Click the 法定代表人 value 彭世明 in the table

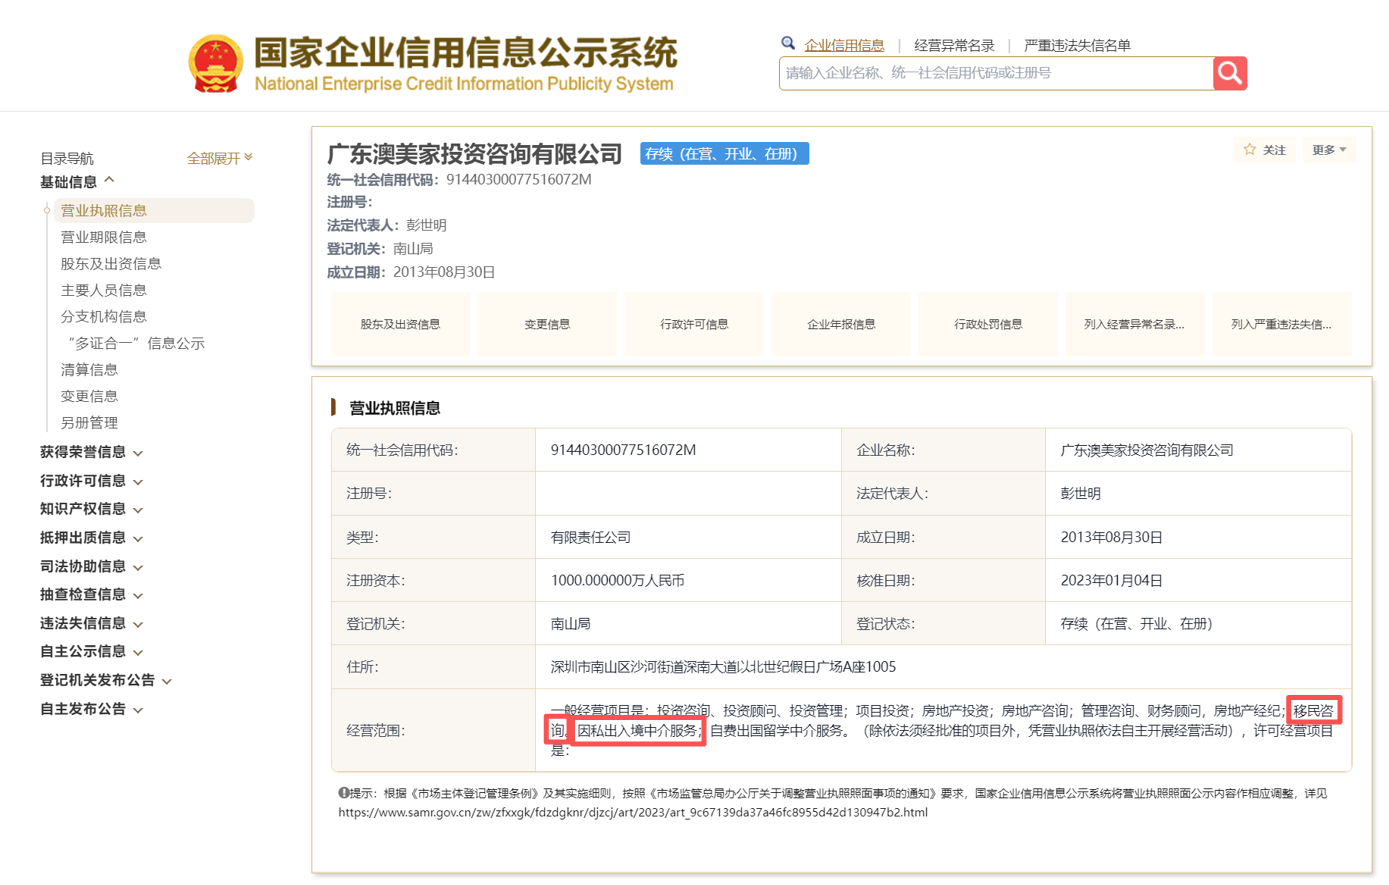(x=1080, y=493)
